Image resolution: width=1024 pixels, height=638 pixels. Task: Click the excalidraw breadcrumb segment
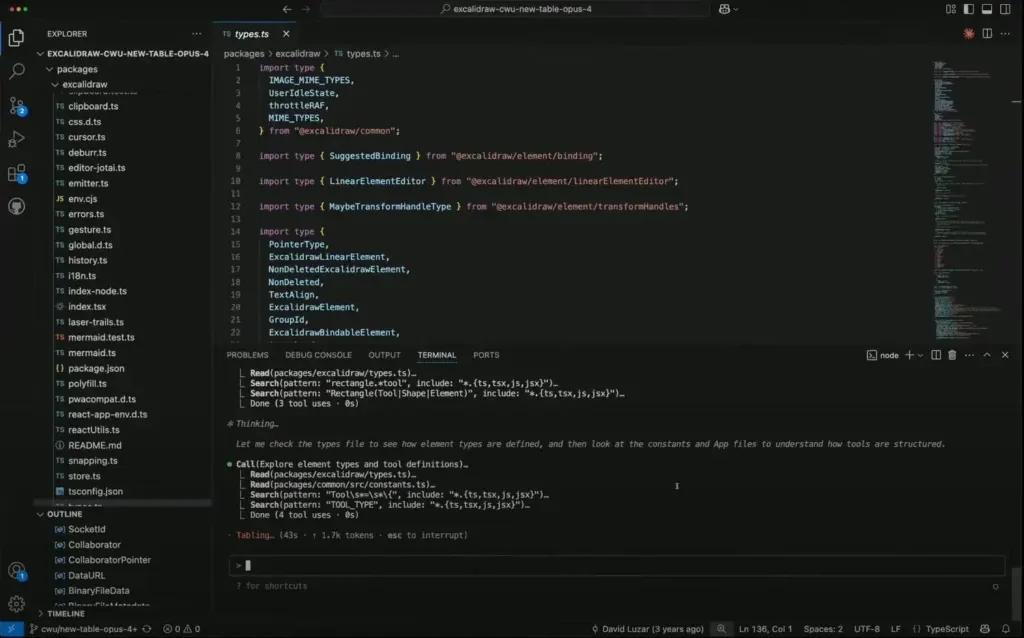pyautogui.click(x=298, y=54)
